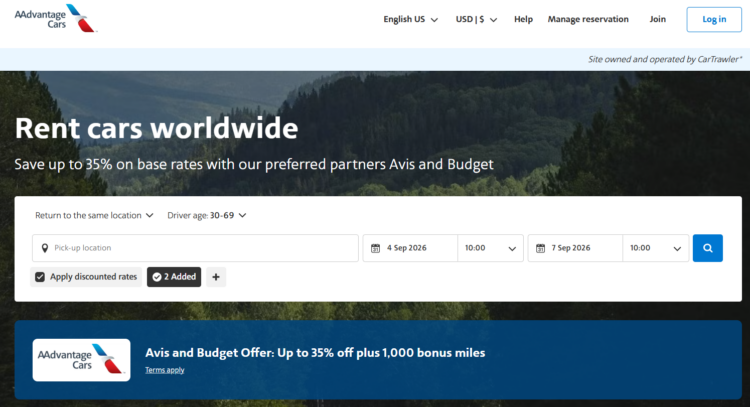Image resolution: width=750 pixels, height=407 pixels.
Task: Click the Log in button
Action: [x=714, y=20]
